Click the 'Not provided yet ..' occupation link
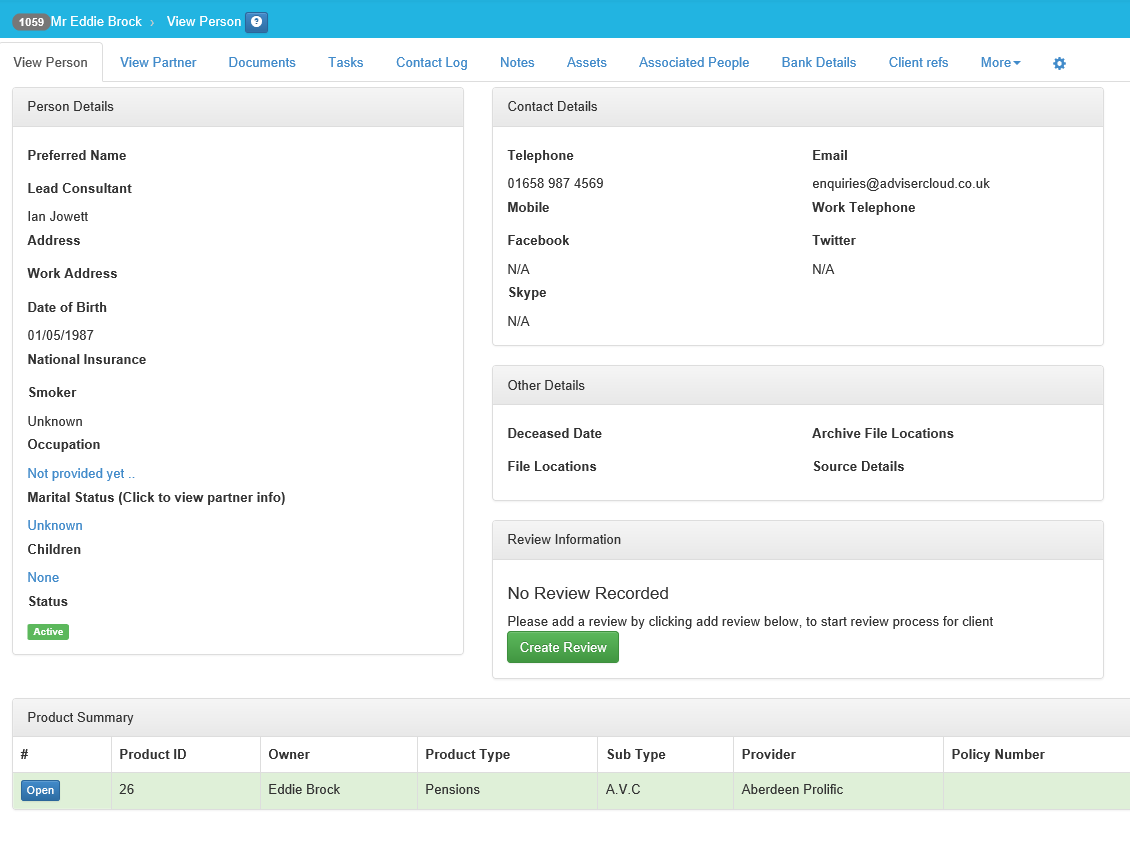The height and width of the screenshot is (858, 1130). (x=81, y=473)
